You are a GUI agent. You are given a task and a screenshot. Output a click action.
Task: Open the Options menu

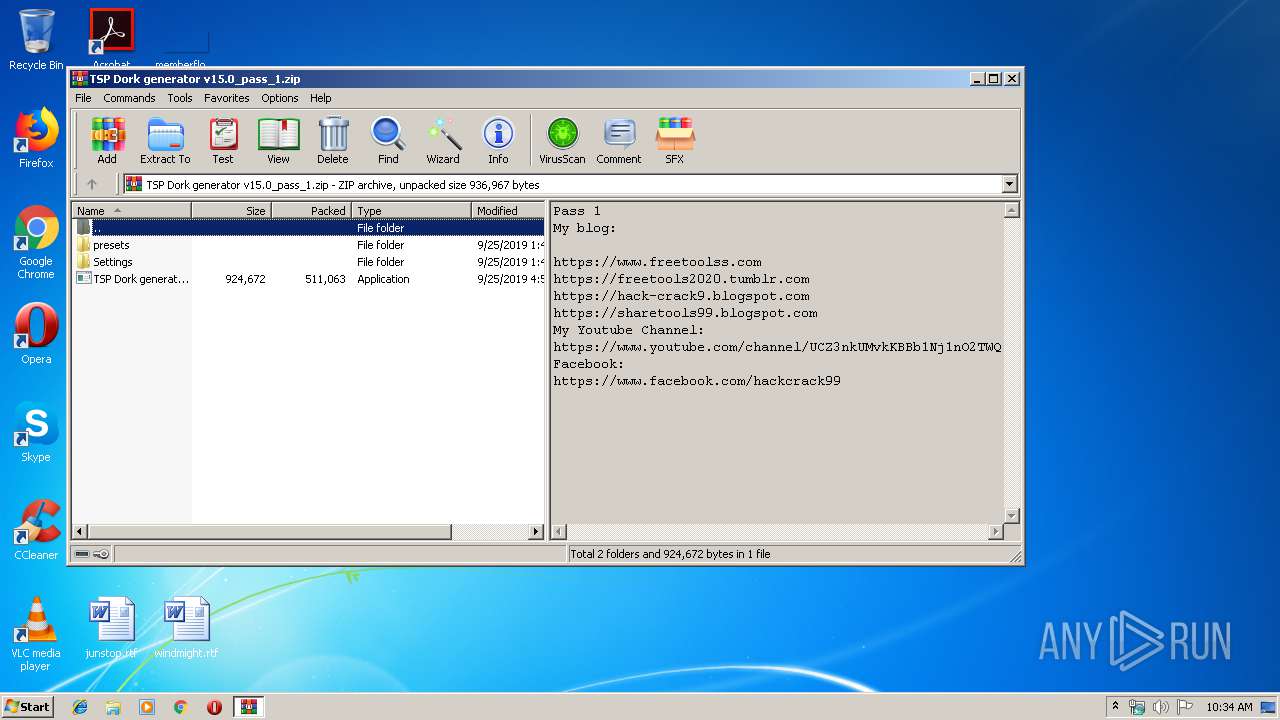(280, 98)
